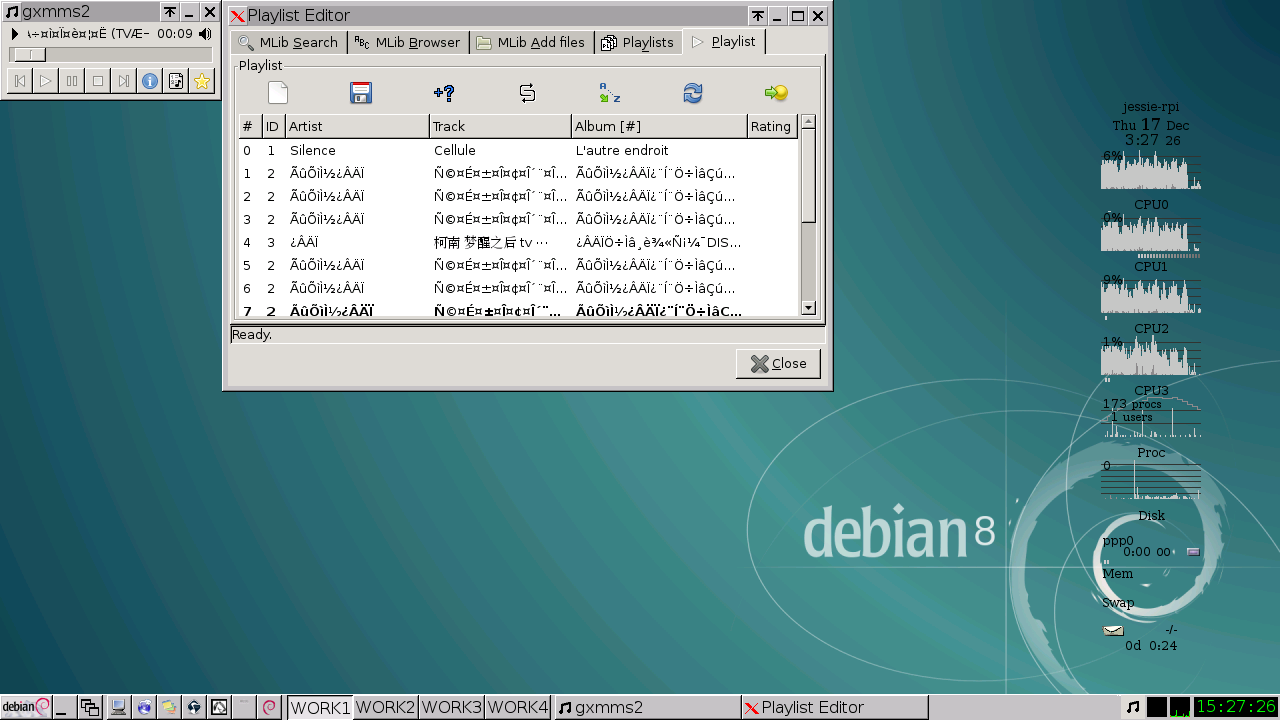This screenshot has height=720, width=1280.
Task: Switch to WORK4 workspace
Action: point(518,707)
